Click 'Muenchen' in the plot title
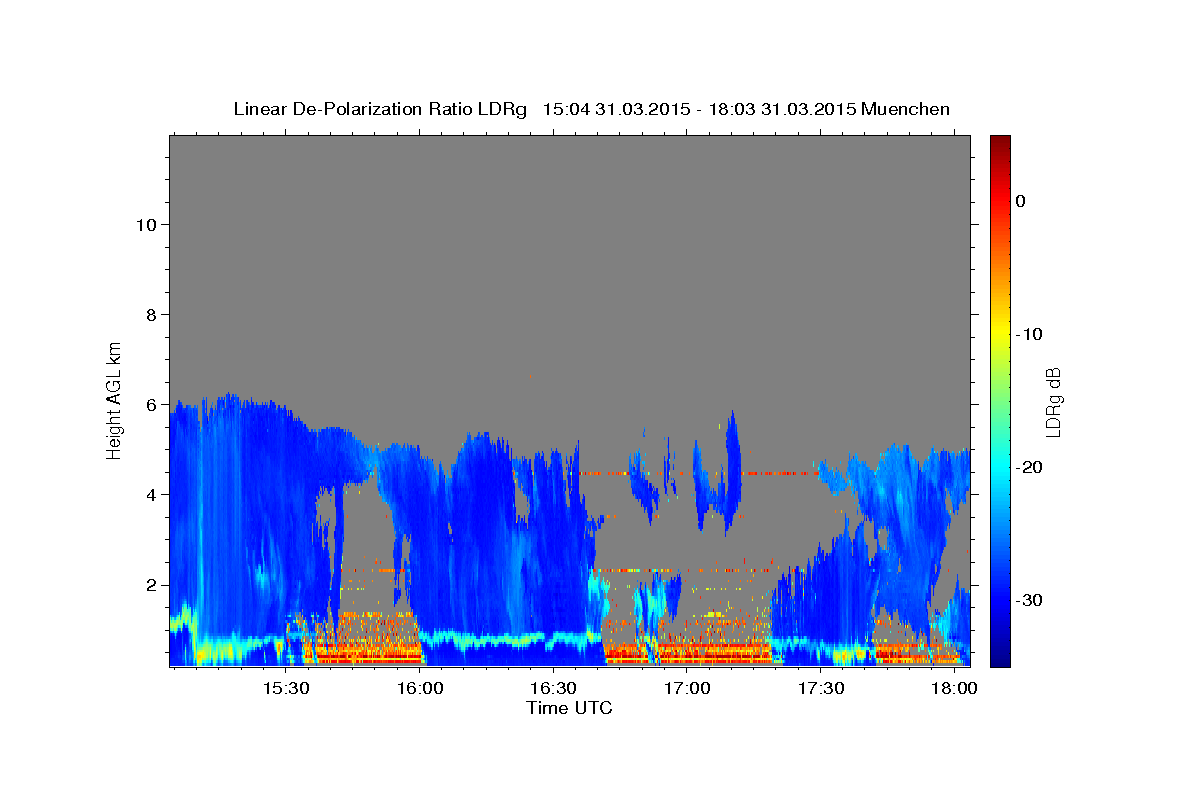The height and width of the screenshot is (800, 1200). click(906, 109)
